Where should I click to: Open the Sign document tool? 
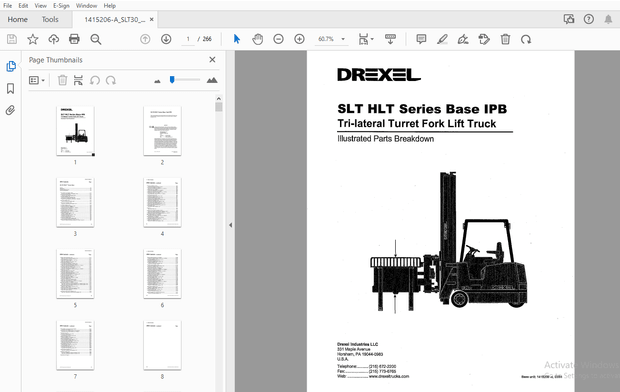click(463, 39)
